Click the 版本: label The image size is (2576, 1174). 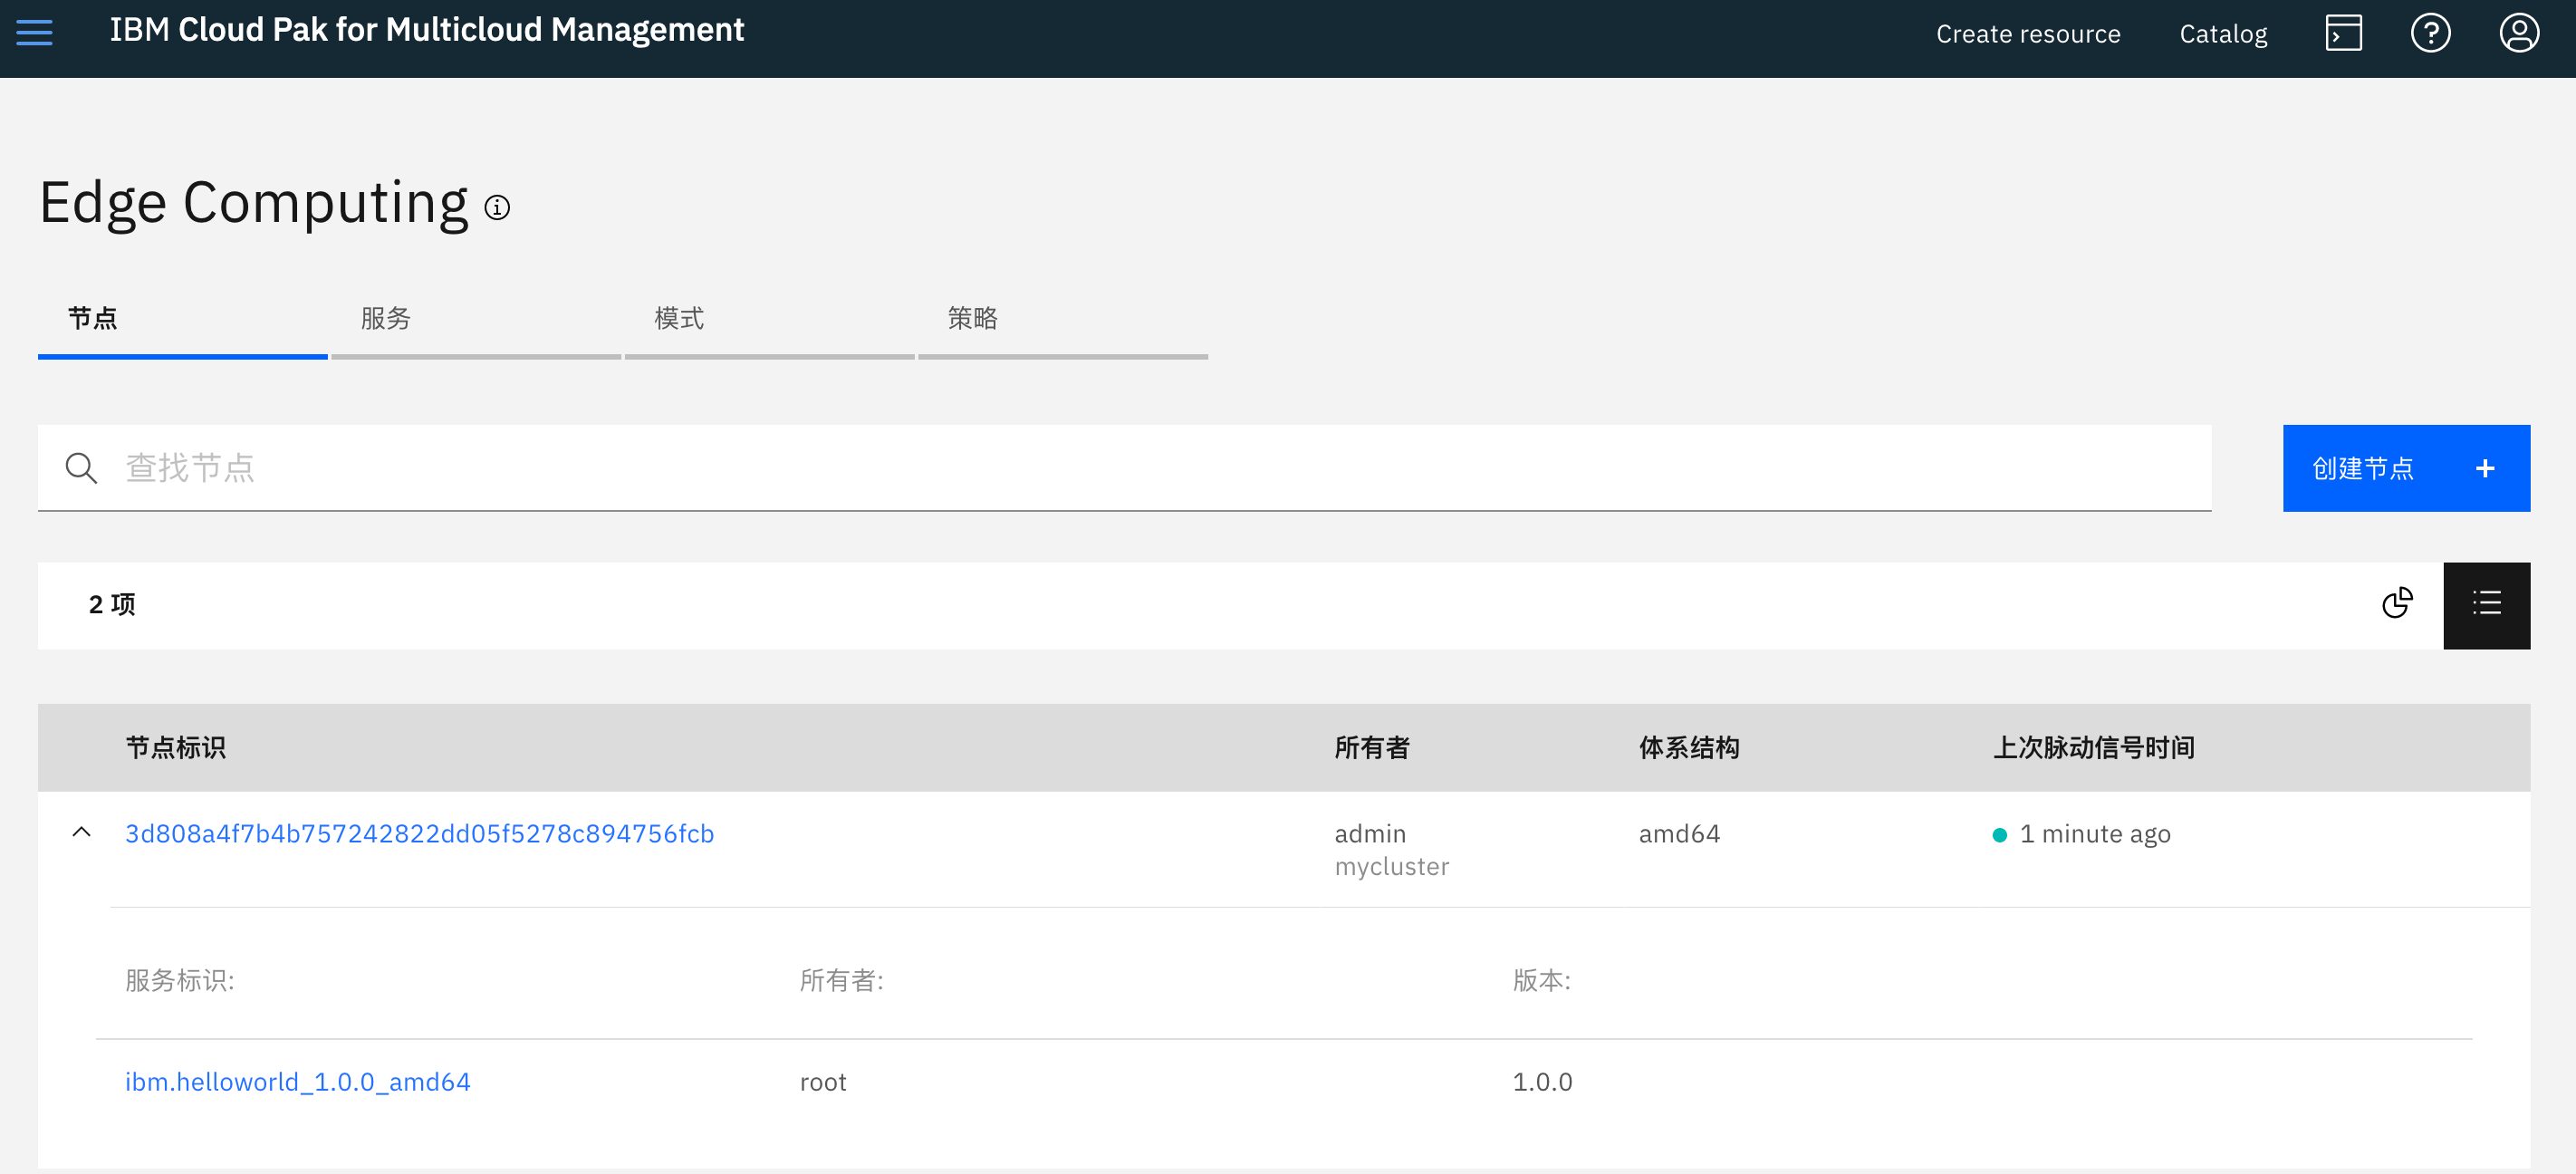(1540, 980)
